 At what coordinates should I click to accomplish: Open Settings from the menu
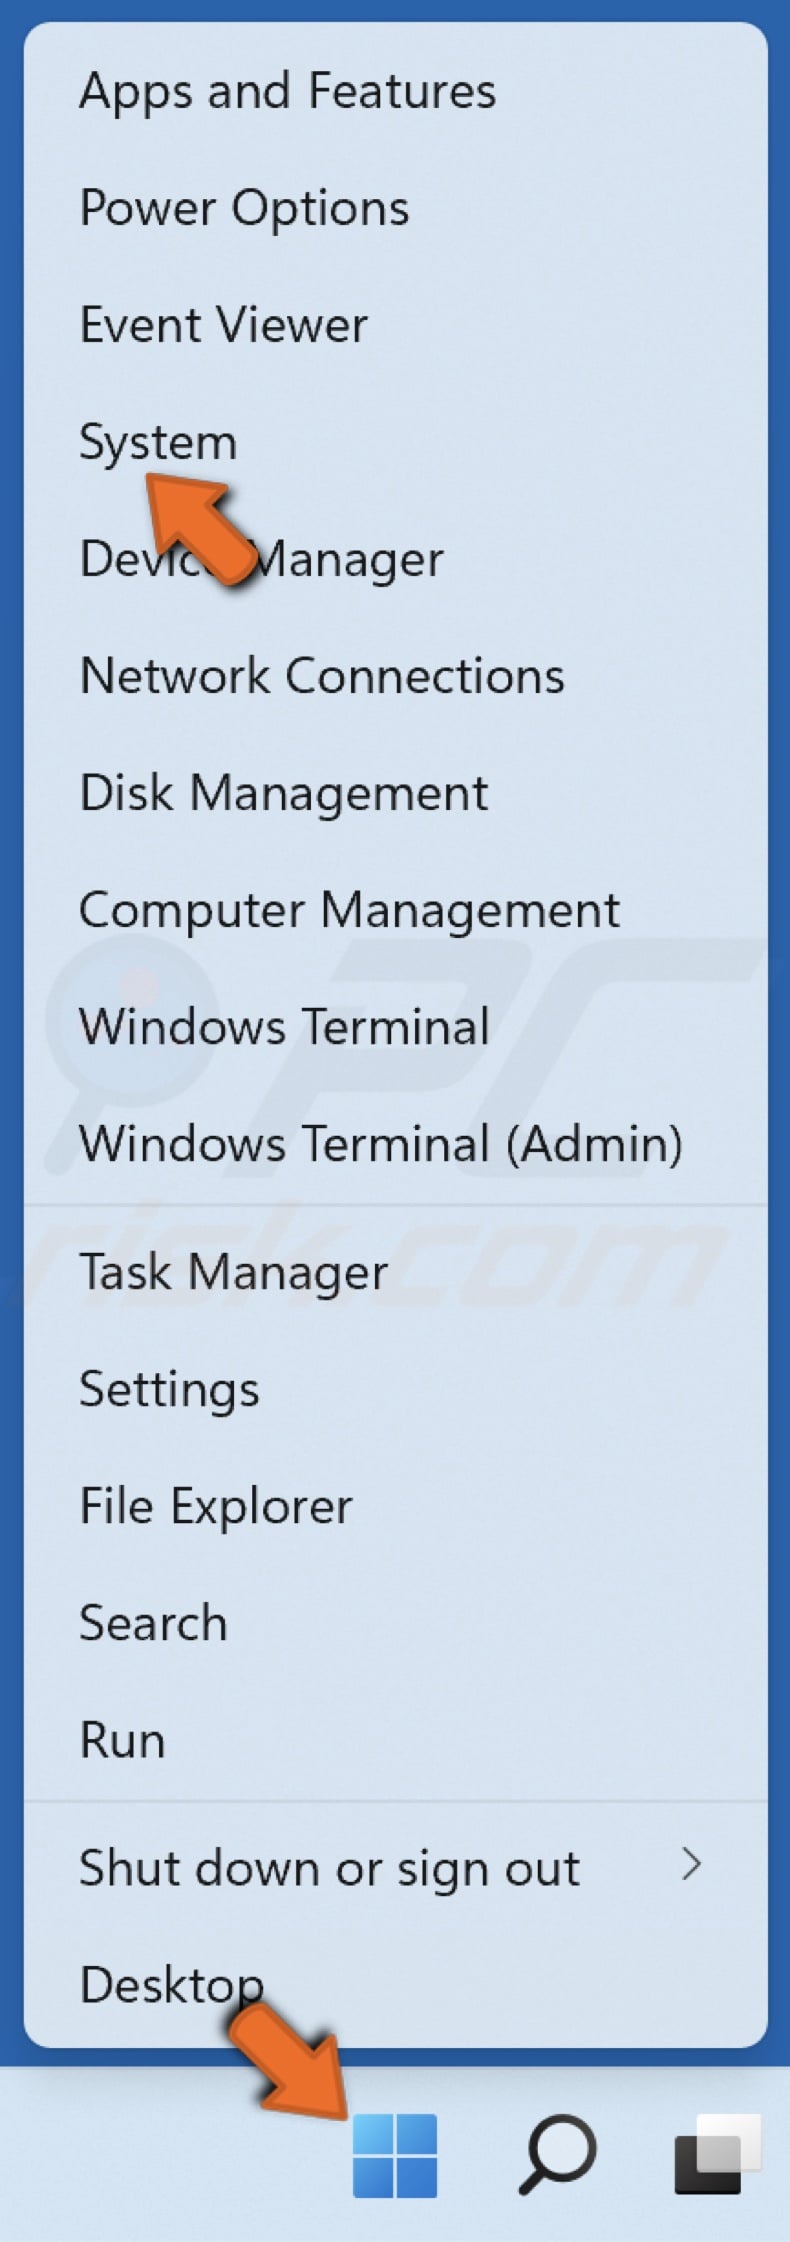point(168,1388)
